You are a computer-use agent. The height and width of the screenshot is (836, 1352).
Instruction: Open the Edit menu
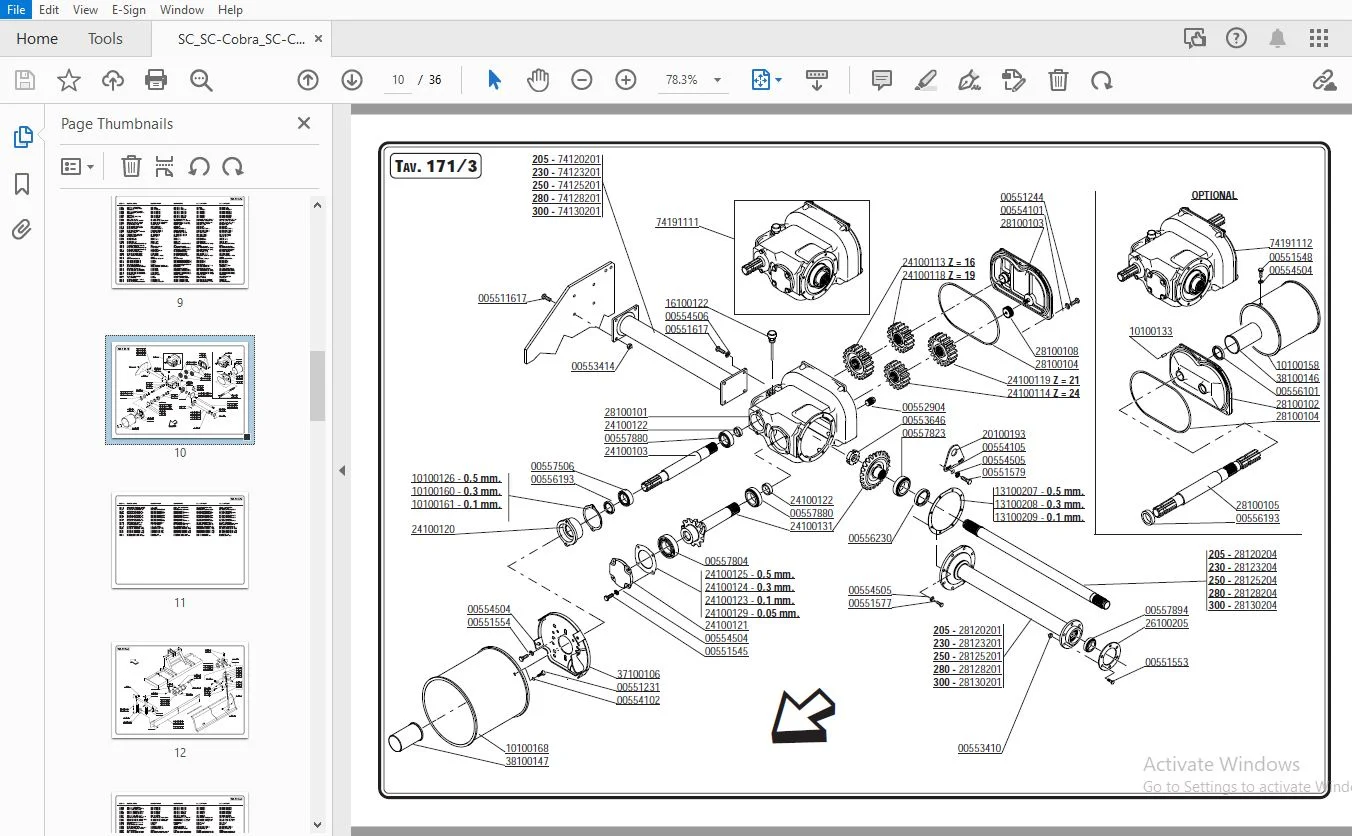click(49, 9)
